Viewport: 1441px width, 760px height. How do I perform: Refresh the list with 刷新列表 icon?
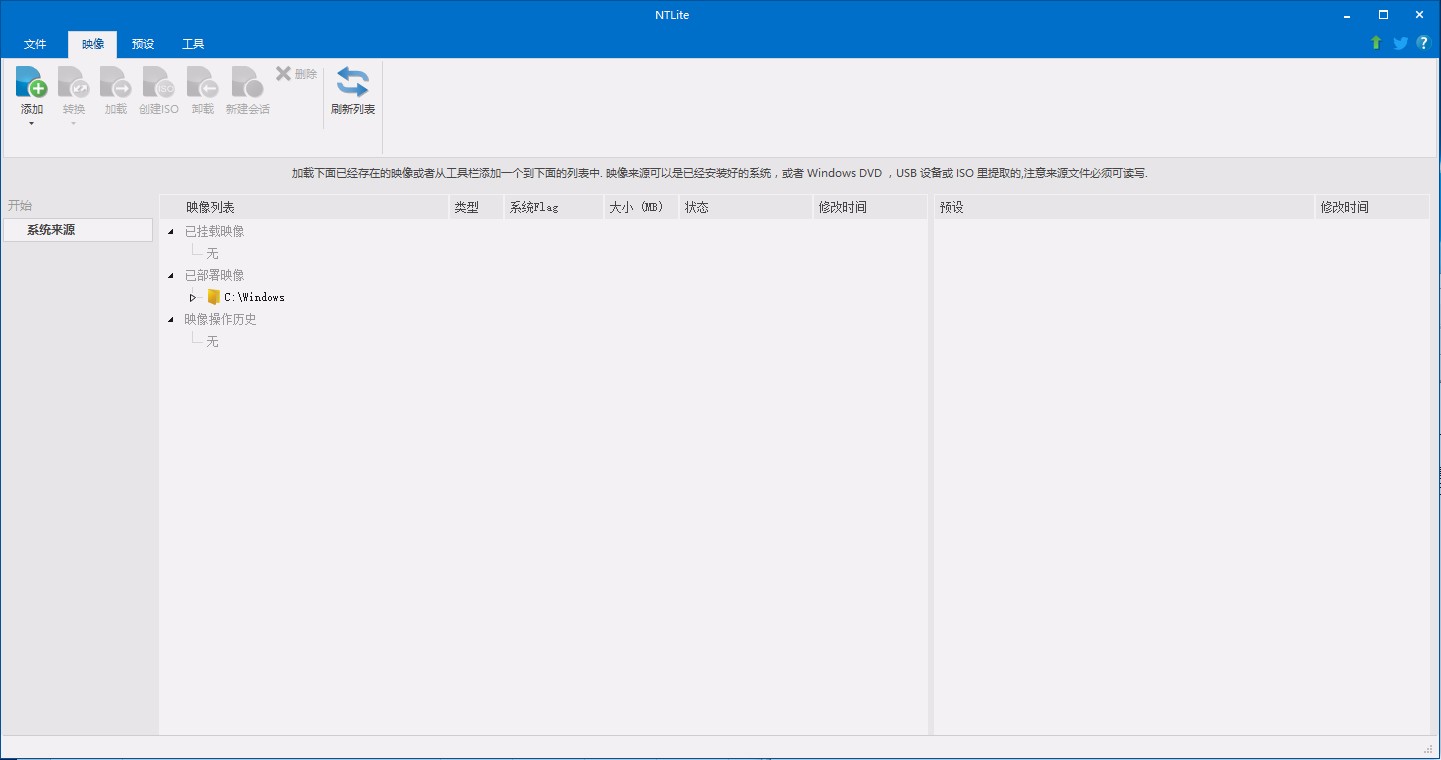pos(353,82)
